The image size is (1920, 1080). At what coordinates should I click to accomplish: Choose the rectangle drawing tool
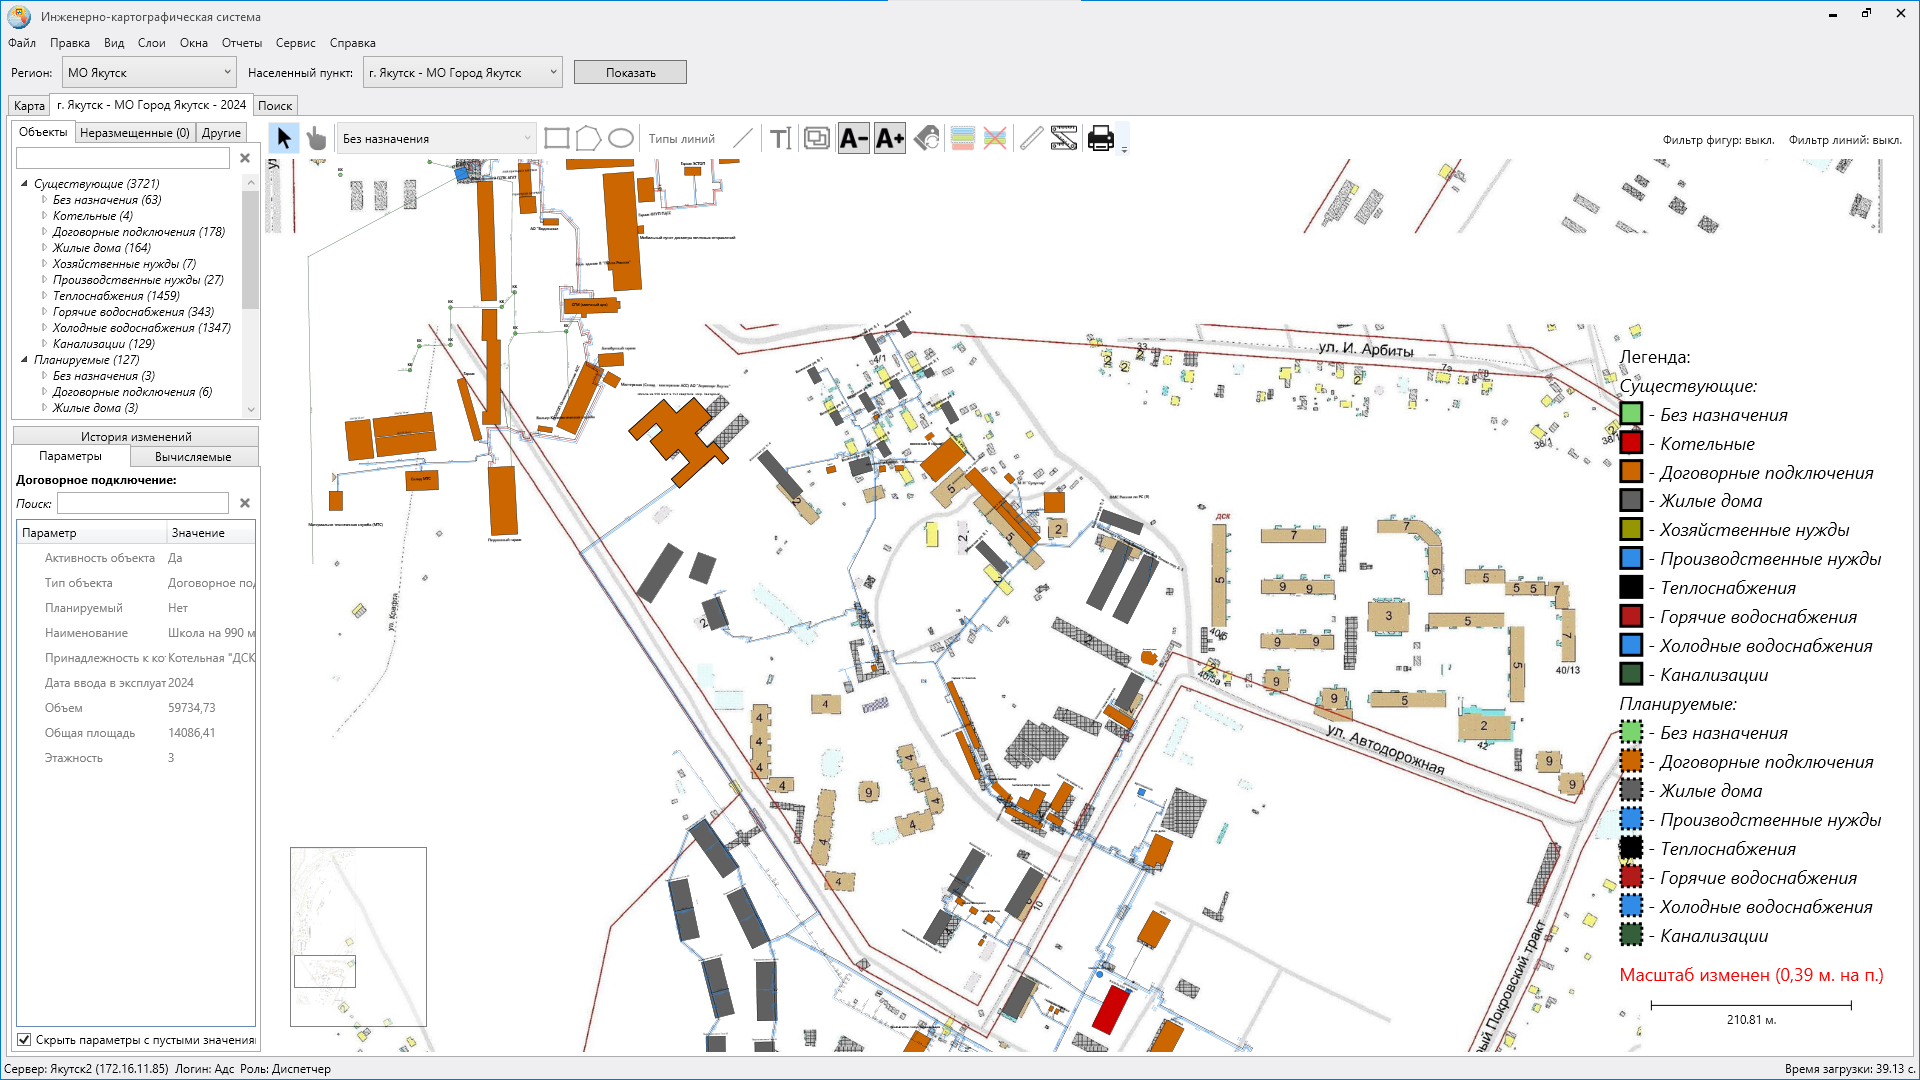click(557, 138)
